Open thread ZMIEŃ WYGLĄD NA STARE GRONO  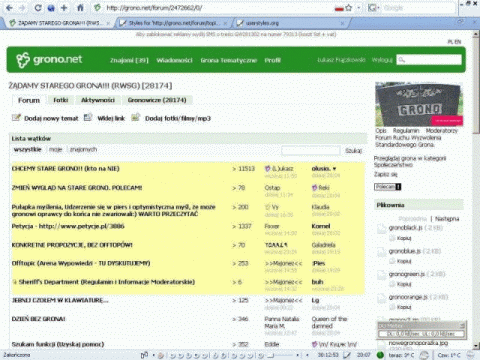coord(77,188)
